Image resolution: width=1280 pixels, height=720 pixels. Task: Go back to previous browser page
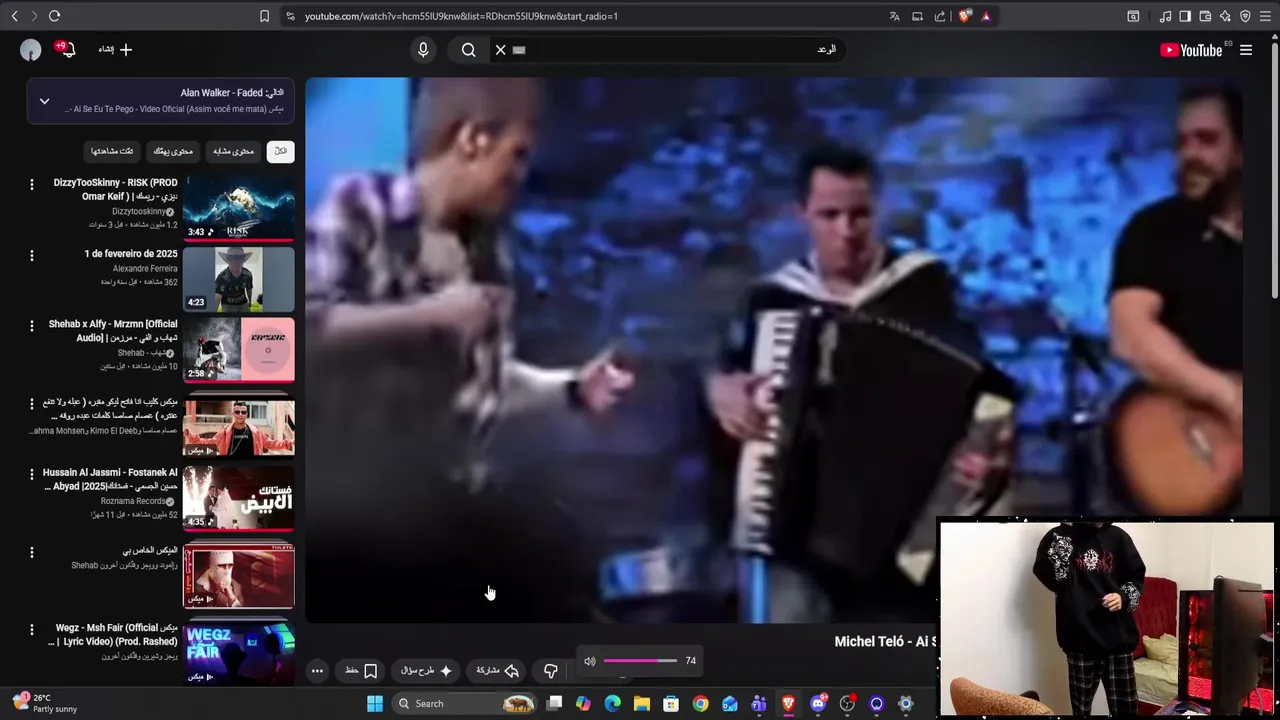(x=14, y=16)
